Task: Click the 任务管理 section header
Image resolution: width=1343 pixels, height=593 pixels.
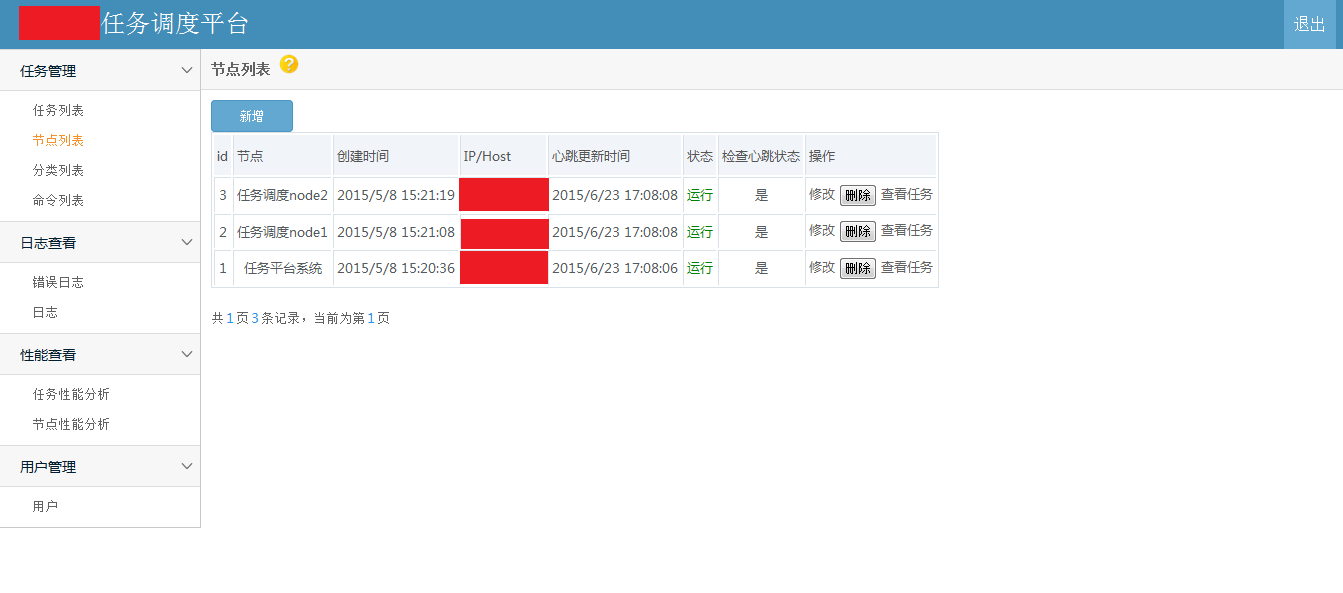Action: pos(100,70)
